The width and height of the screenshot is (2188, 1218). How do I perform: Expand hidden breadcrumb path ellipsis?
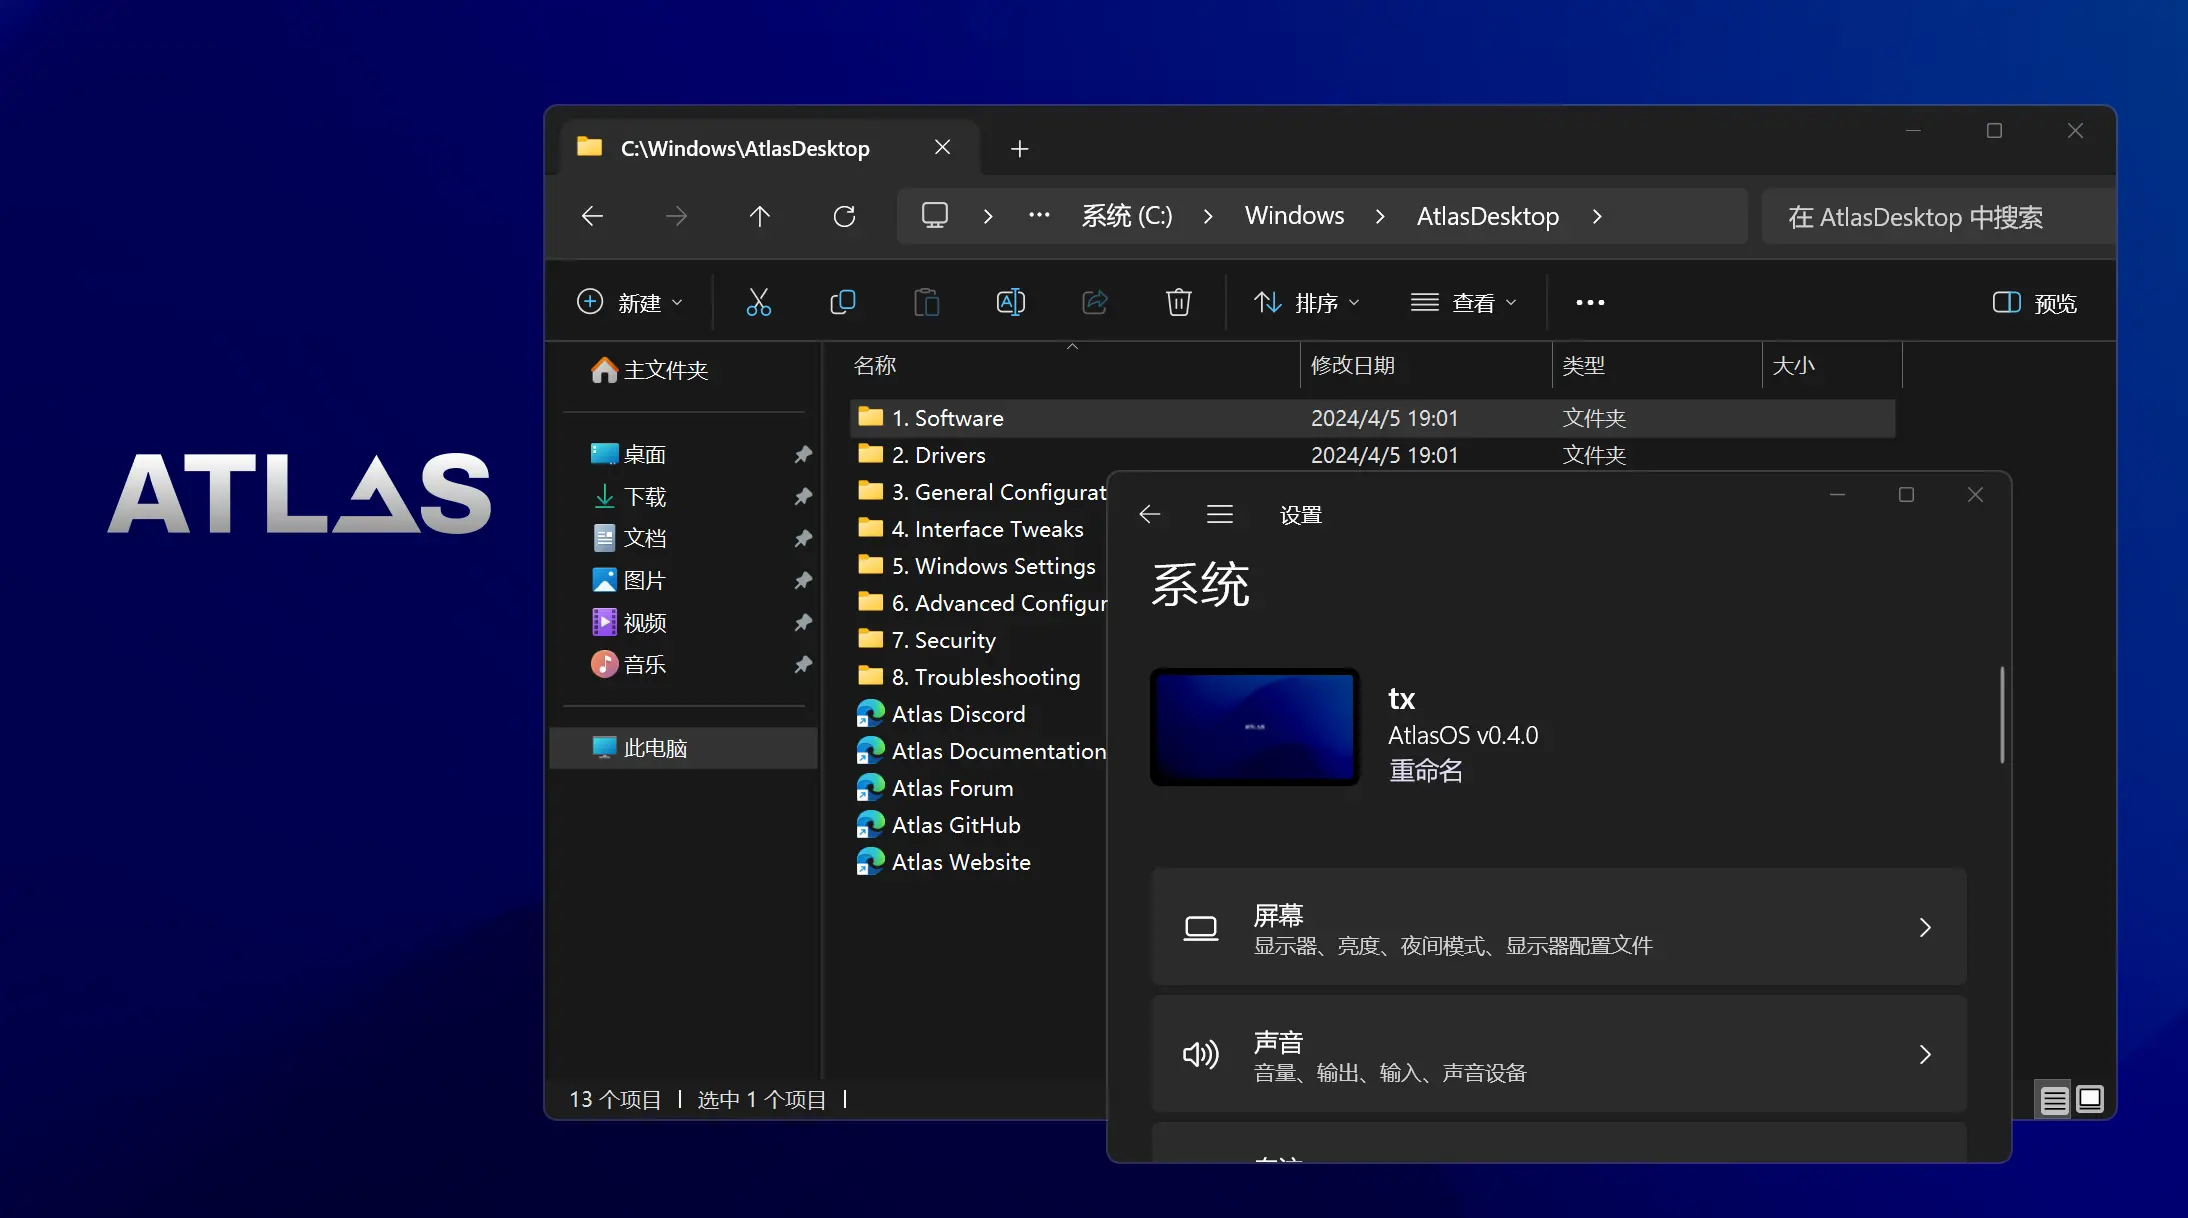point(1039,216)
